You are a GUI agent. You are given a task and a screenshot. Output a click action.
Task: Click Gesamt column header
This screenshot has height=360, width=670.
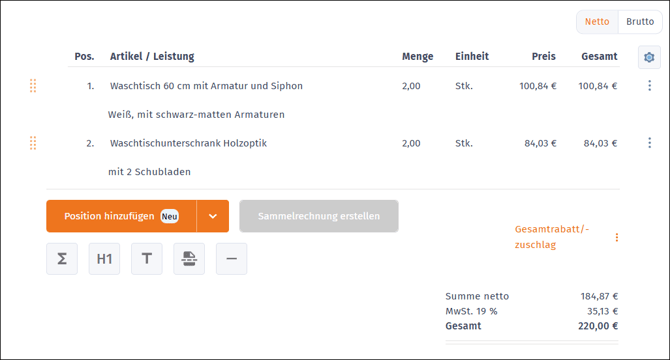[599, 56]
